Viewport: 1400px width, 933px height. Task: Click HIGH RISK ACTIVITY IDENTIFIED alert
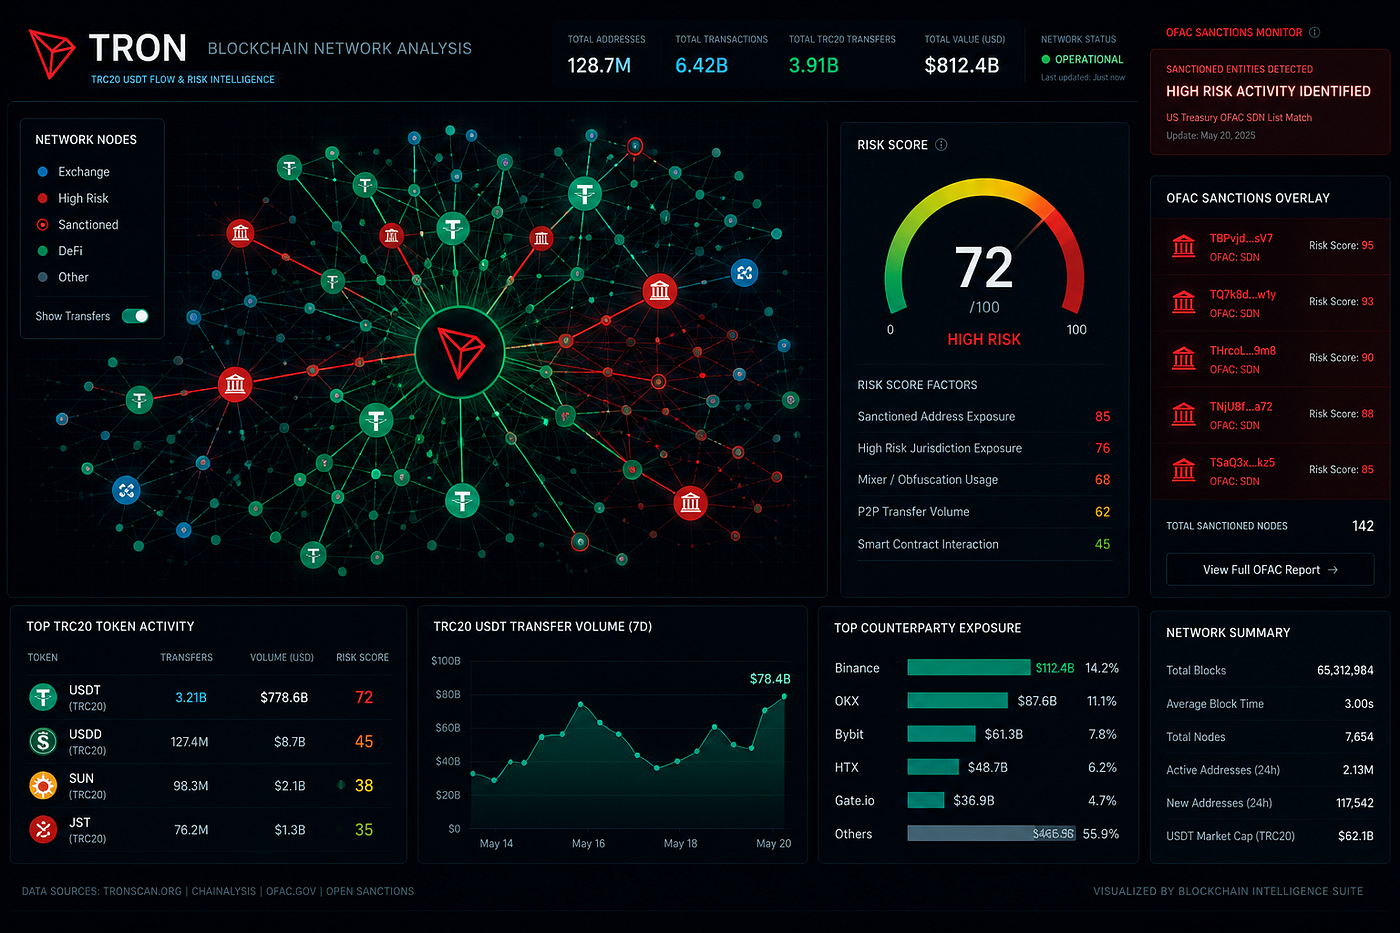coord(1268,91)
